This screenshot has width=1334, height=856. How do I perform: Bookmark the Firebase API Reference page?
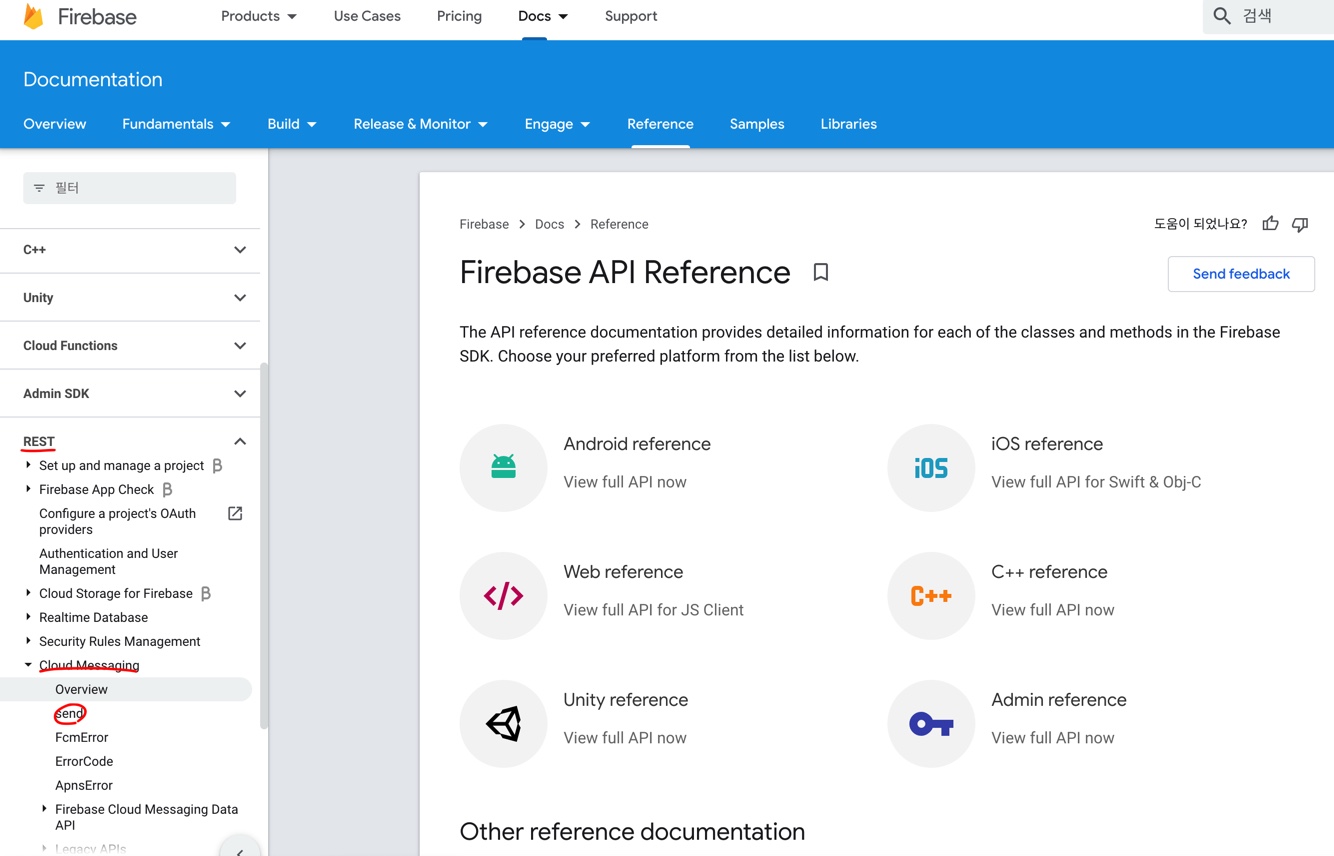(820, 272)
